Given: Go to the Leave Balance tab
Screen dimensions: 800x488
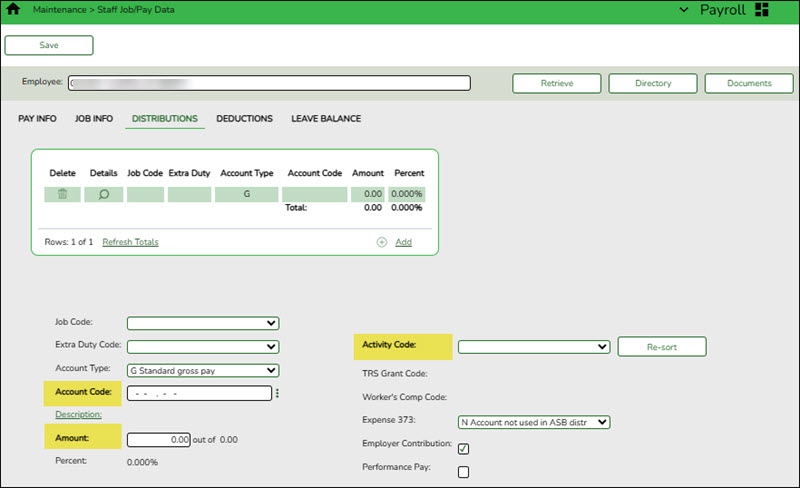Looking at the screenshot, I should click(x=326, y=119).
